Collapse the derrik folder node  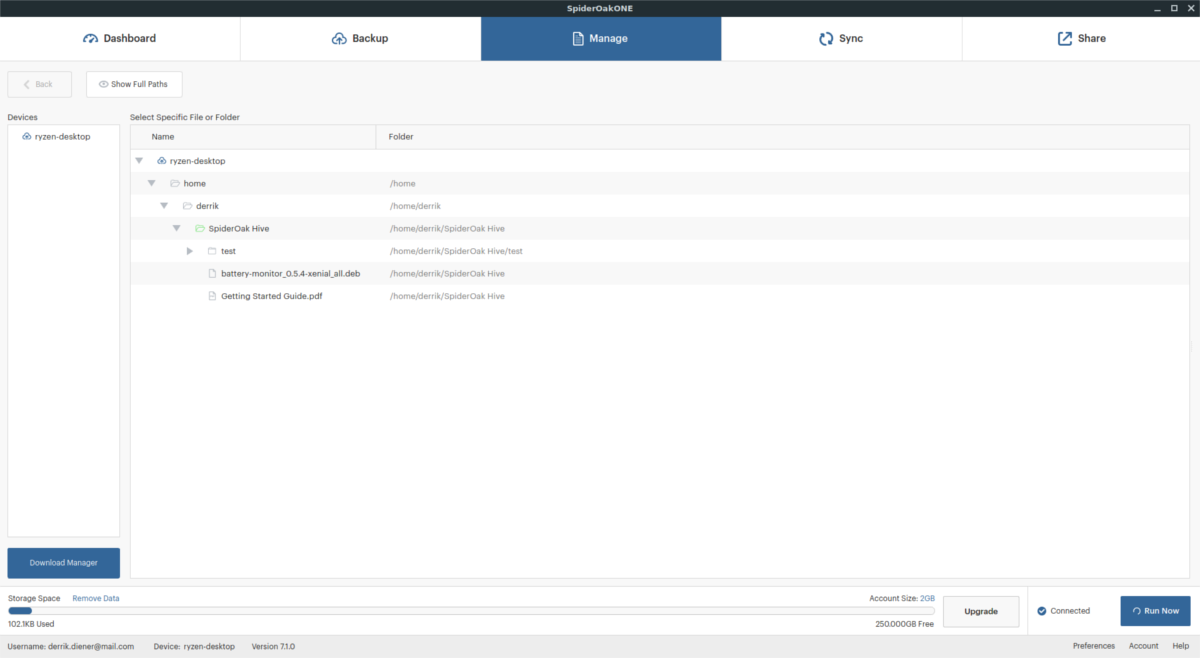point(164,206)
